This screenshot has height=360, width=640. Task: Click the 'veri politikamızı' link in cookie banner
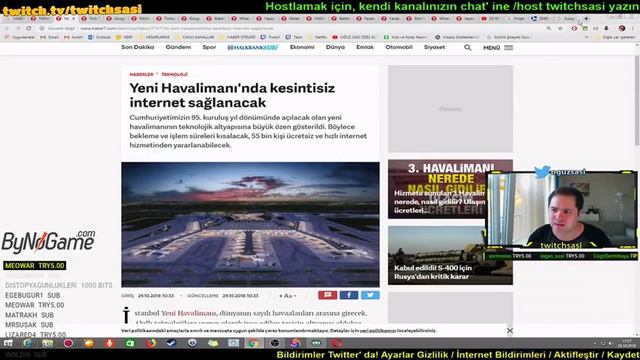[x=378, y=331]
